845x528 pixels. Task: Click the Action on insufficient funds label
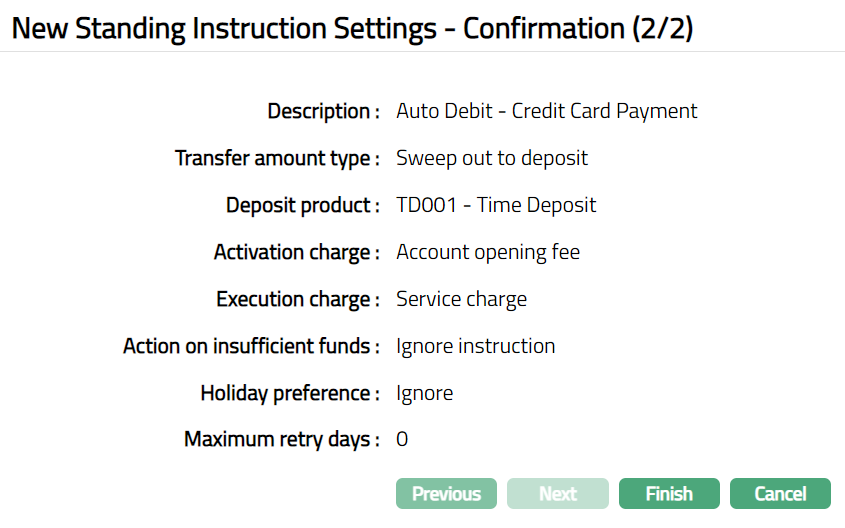tap(251, 346)
